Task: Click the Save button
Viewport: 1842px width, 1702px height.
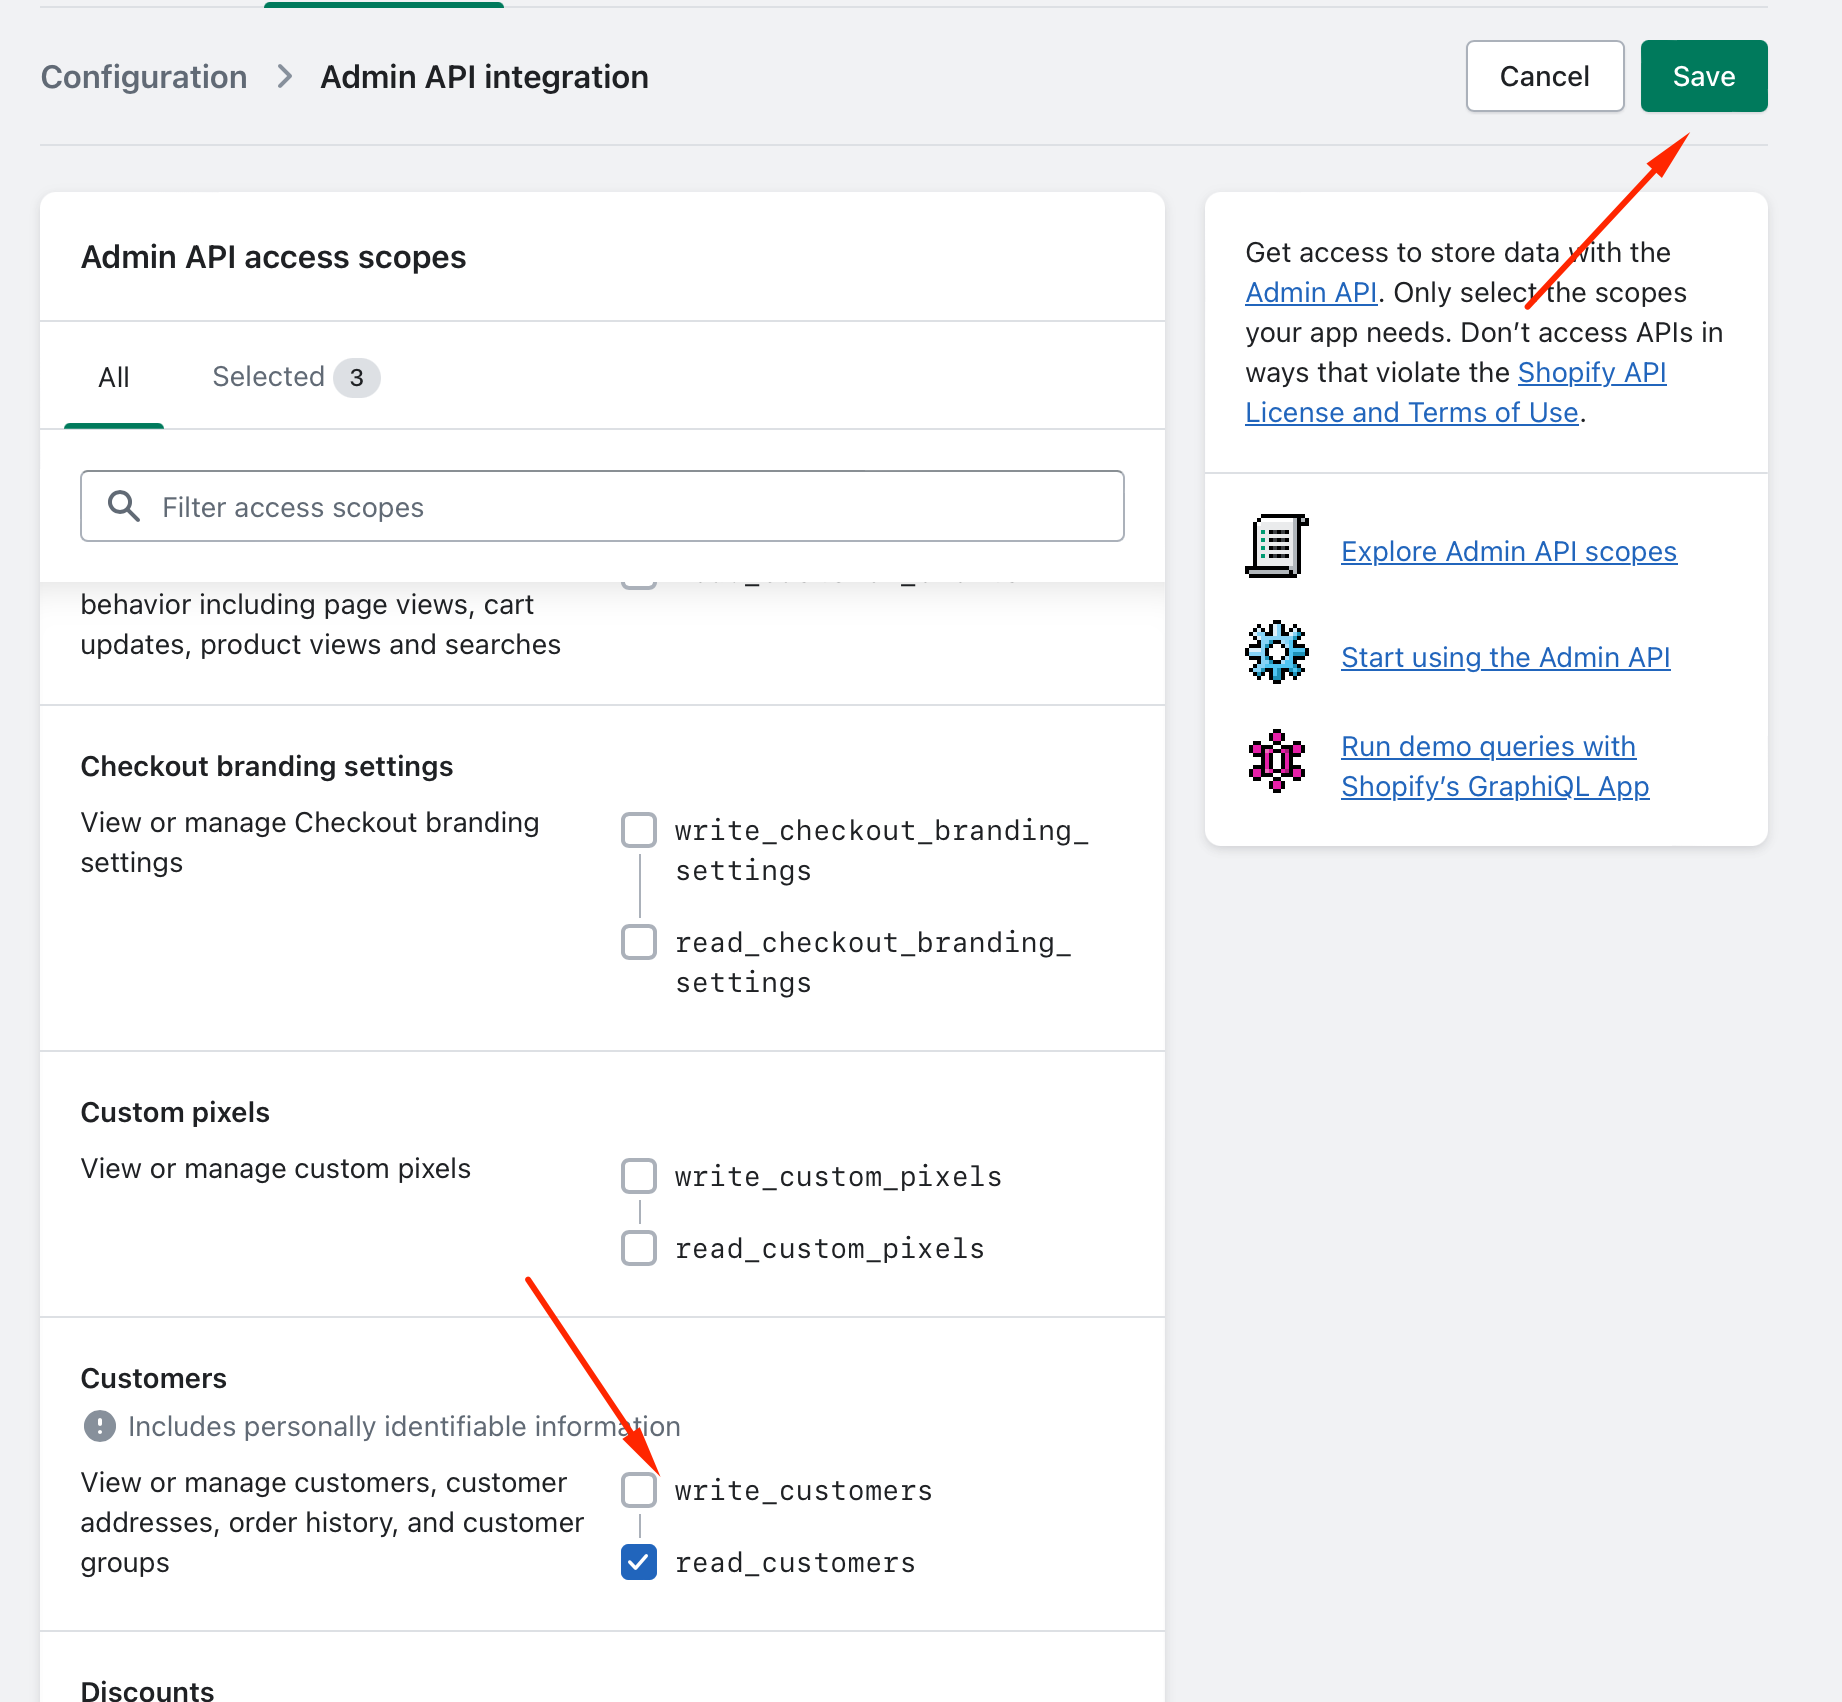Action: 1703,76
